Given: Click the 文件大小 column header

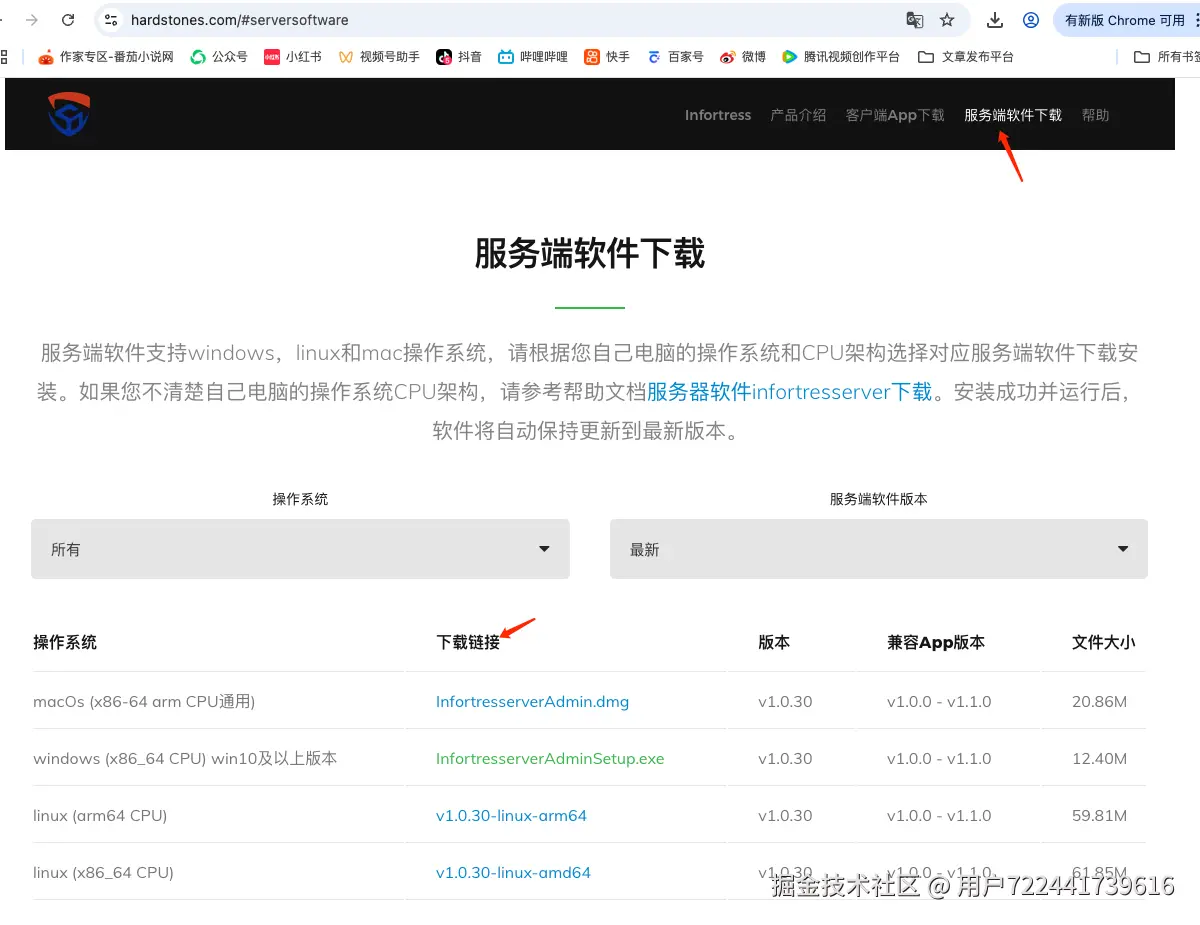Looking at the screenshot, I should pyautogui.click(x=1104, y=642).
